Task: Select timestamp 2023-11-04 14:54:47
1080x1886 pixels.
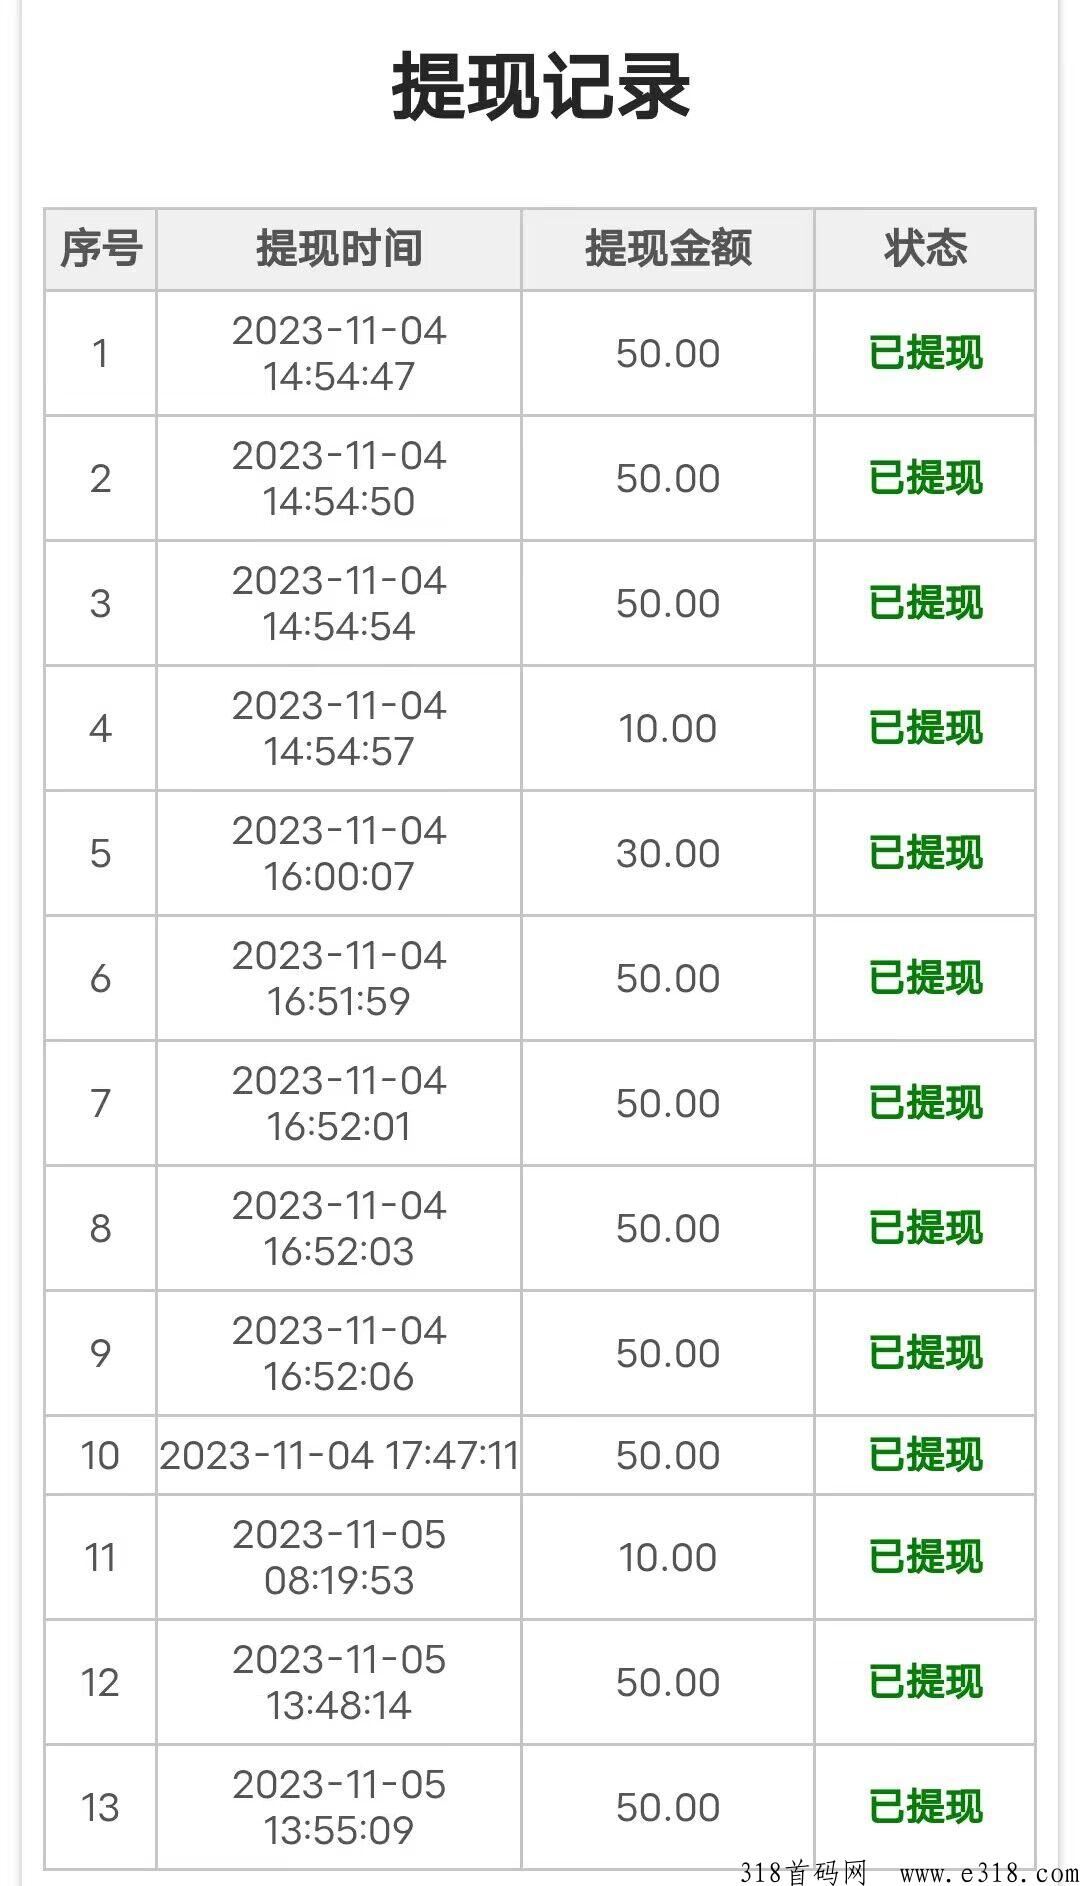Action: pos(339,353)
